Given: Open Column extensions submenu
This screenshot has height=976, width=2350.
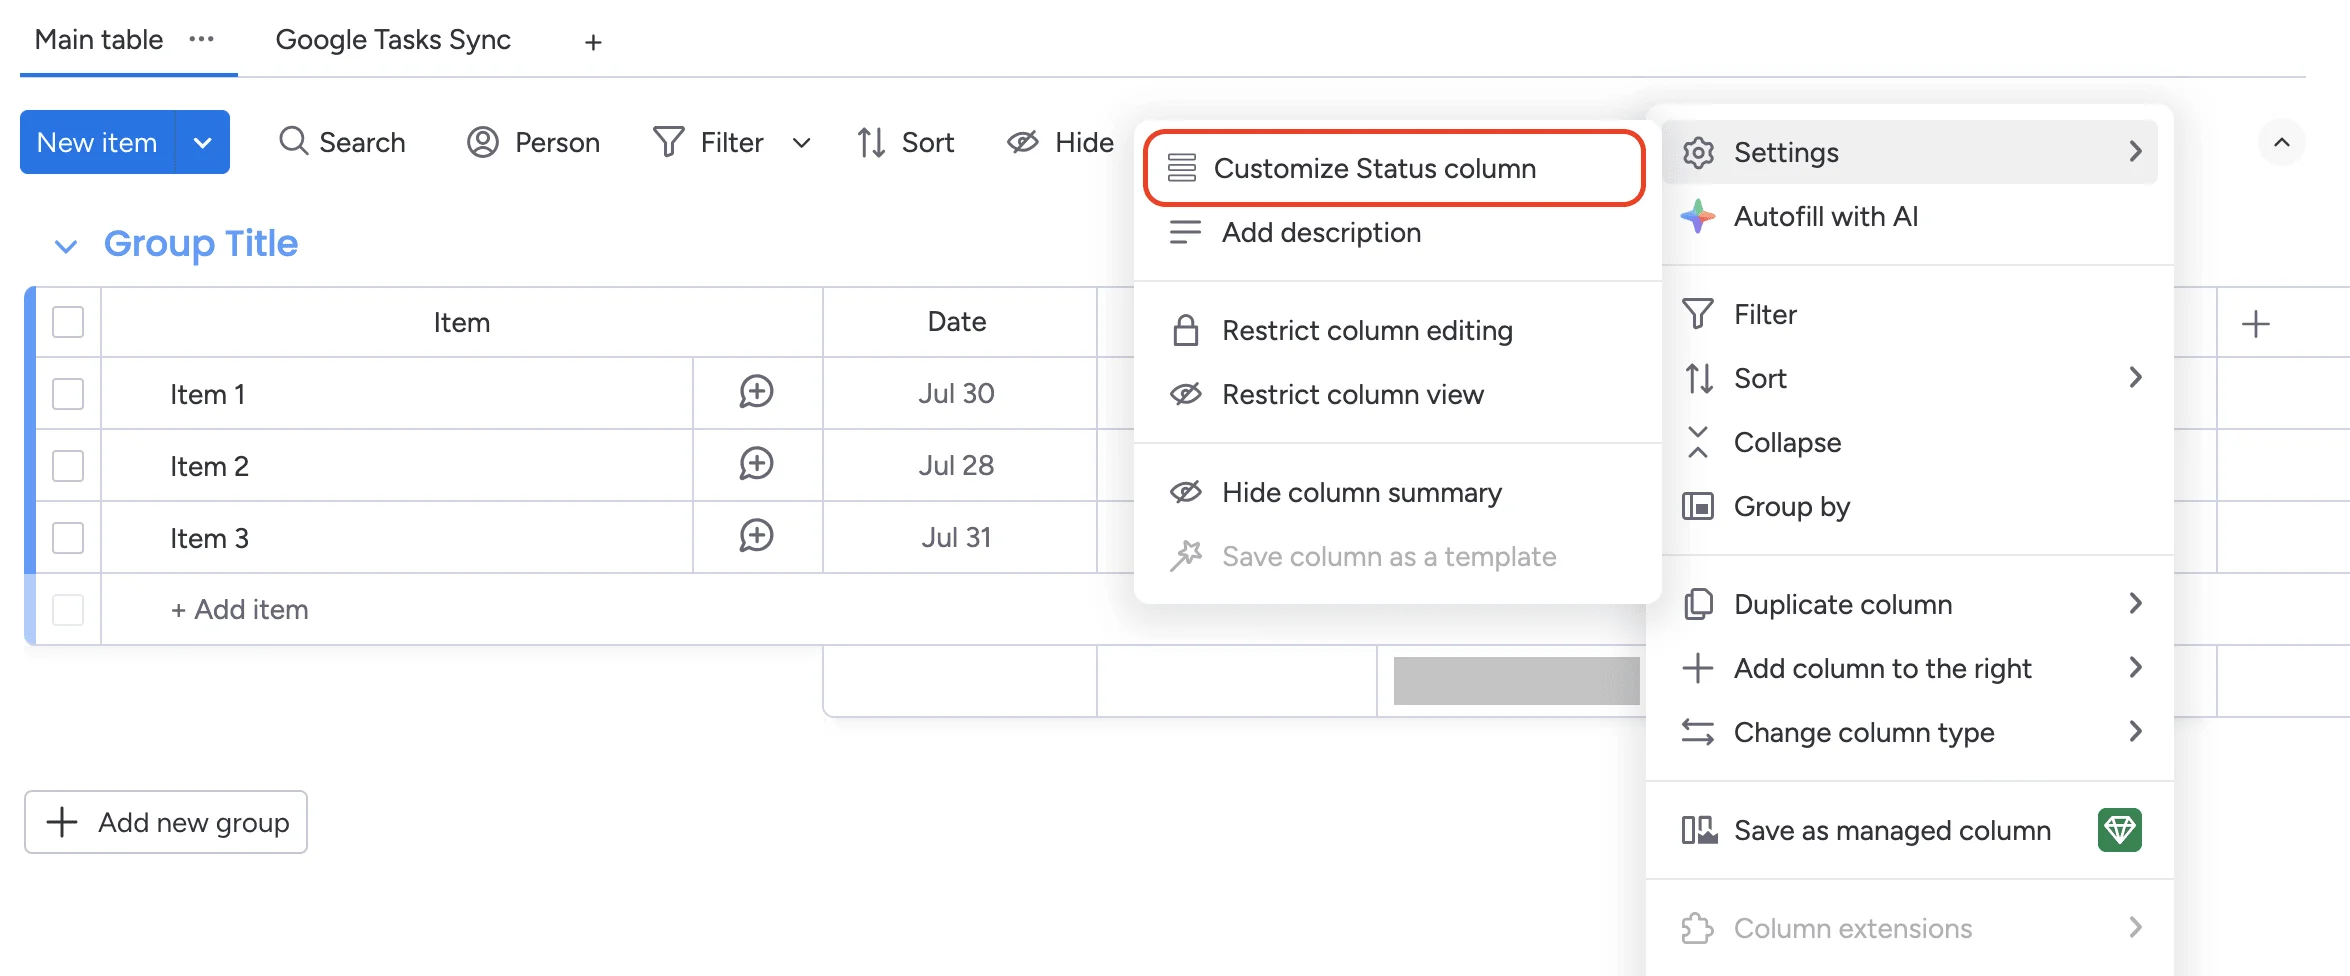Looking at the screenshot, I should pyautogui.click(x=1910, y=928).
